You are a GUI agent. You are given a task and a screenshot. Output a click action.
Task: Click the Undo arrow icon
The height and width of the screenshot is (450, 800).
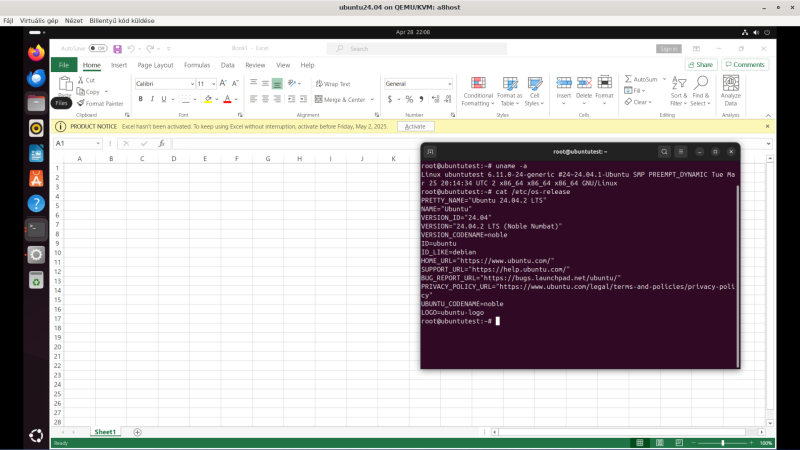[131, 48]
